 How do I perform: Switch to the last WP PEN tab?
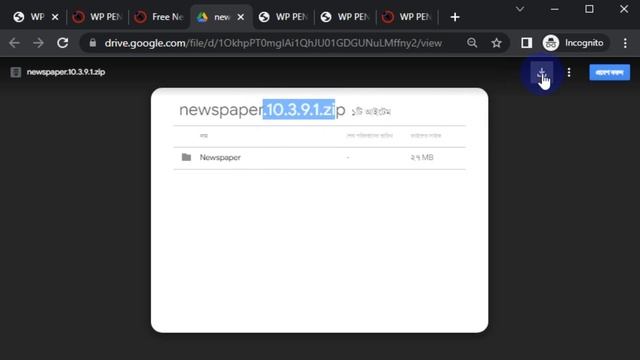(x=407, y=17)
